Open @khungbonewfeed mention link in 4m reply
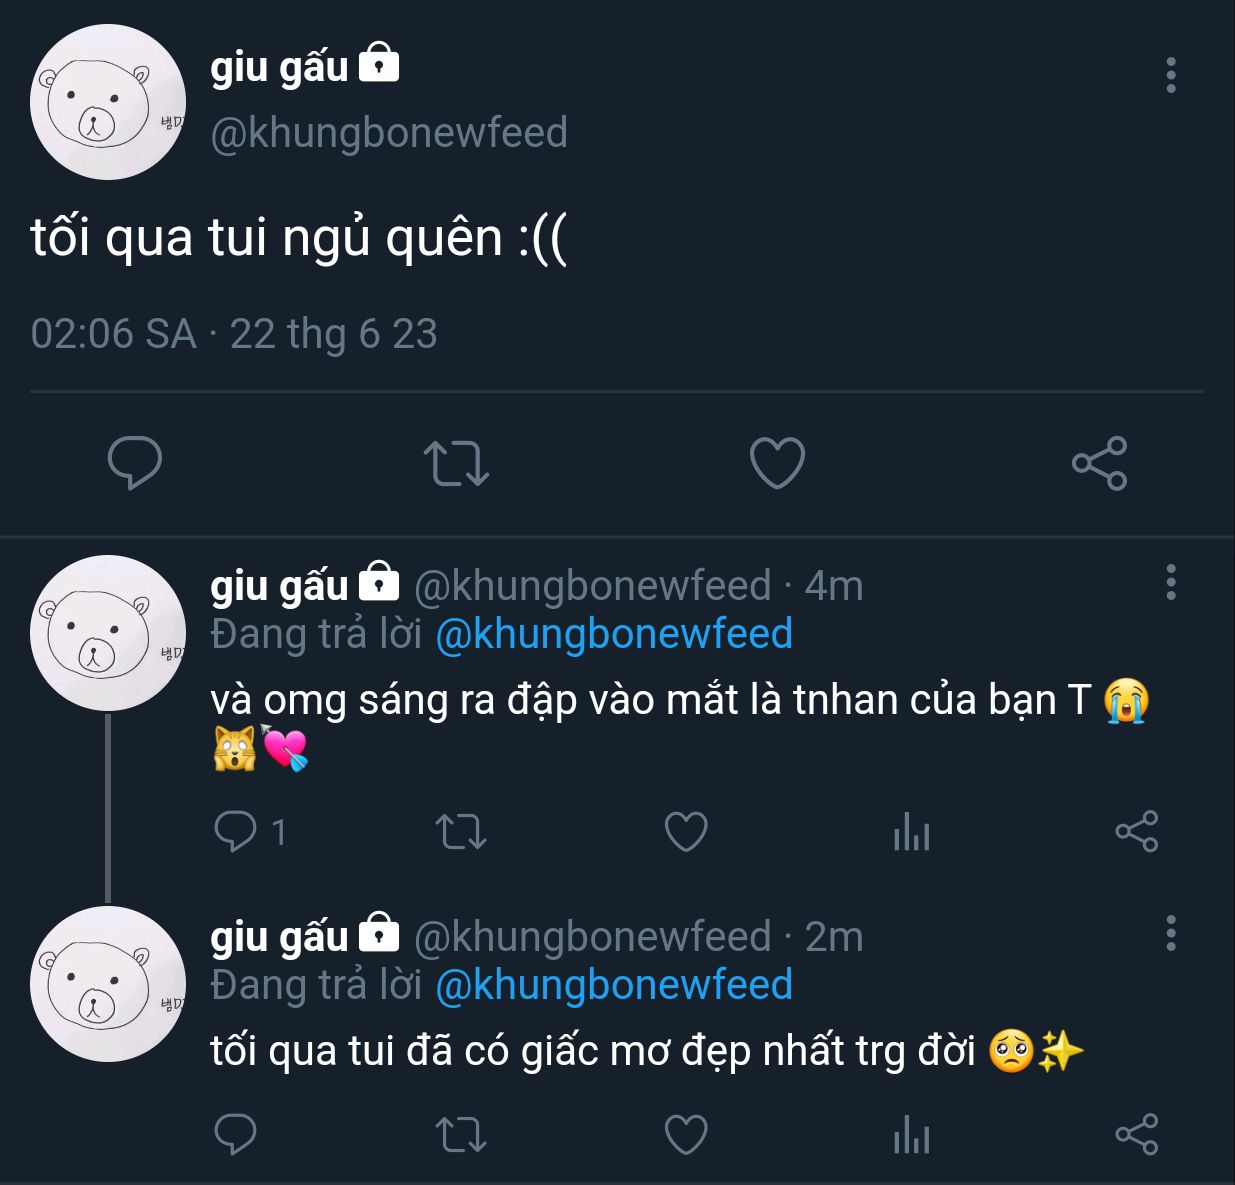Image resolution: width=1235 pixels, height=1185 pixels. tap(614, 634)
